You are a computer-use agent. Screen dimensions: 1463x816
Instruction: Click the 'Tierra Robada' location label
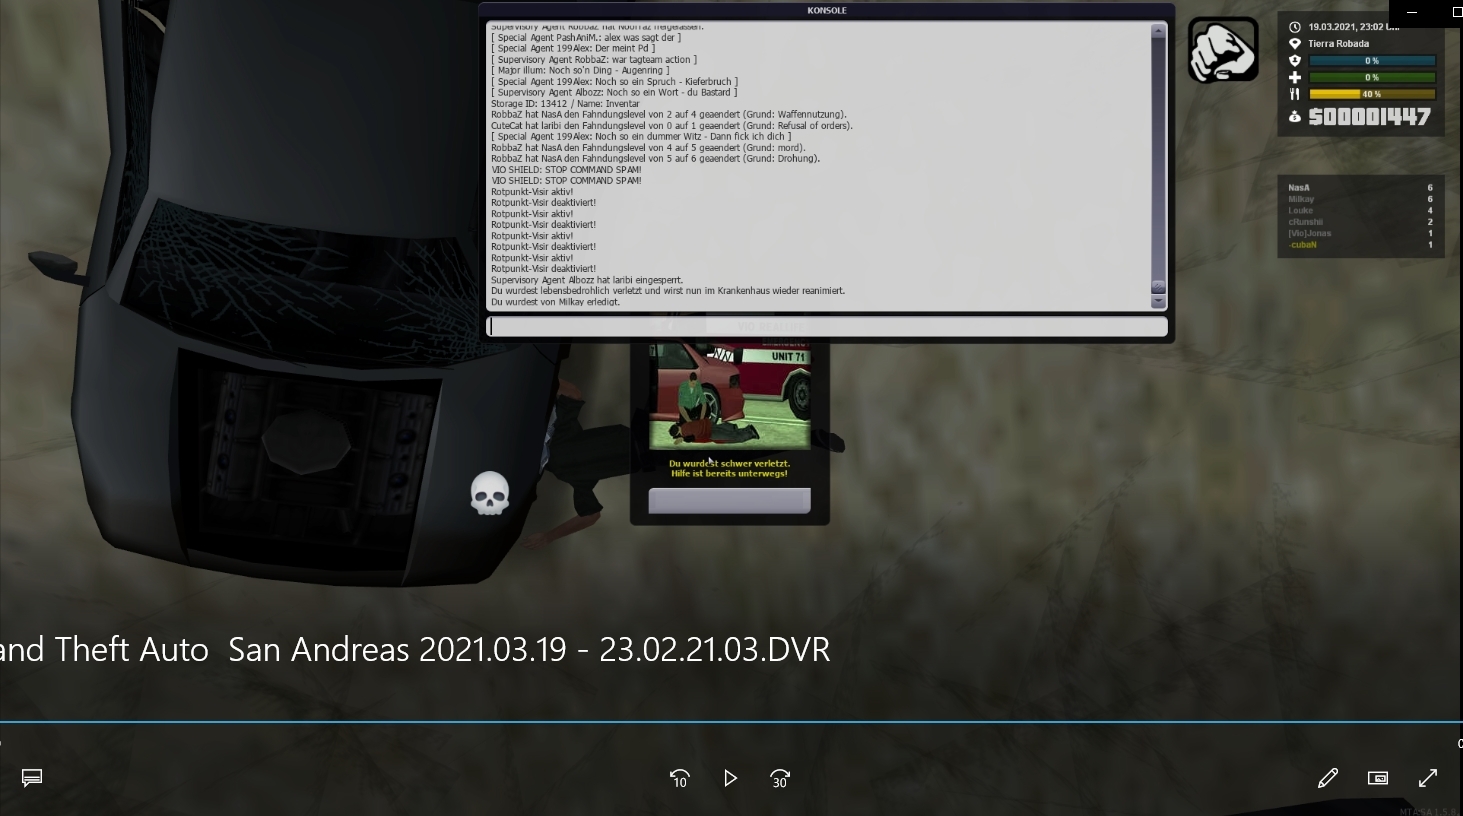click(1339, 44)
